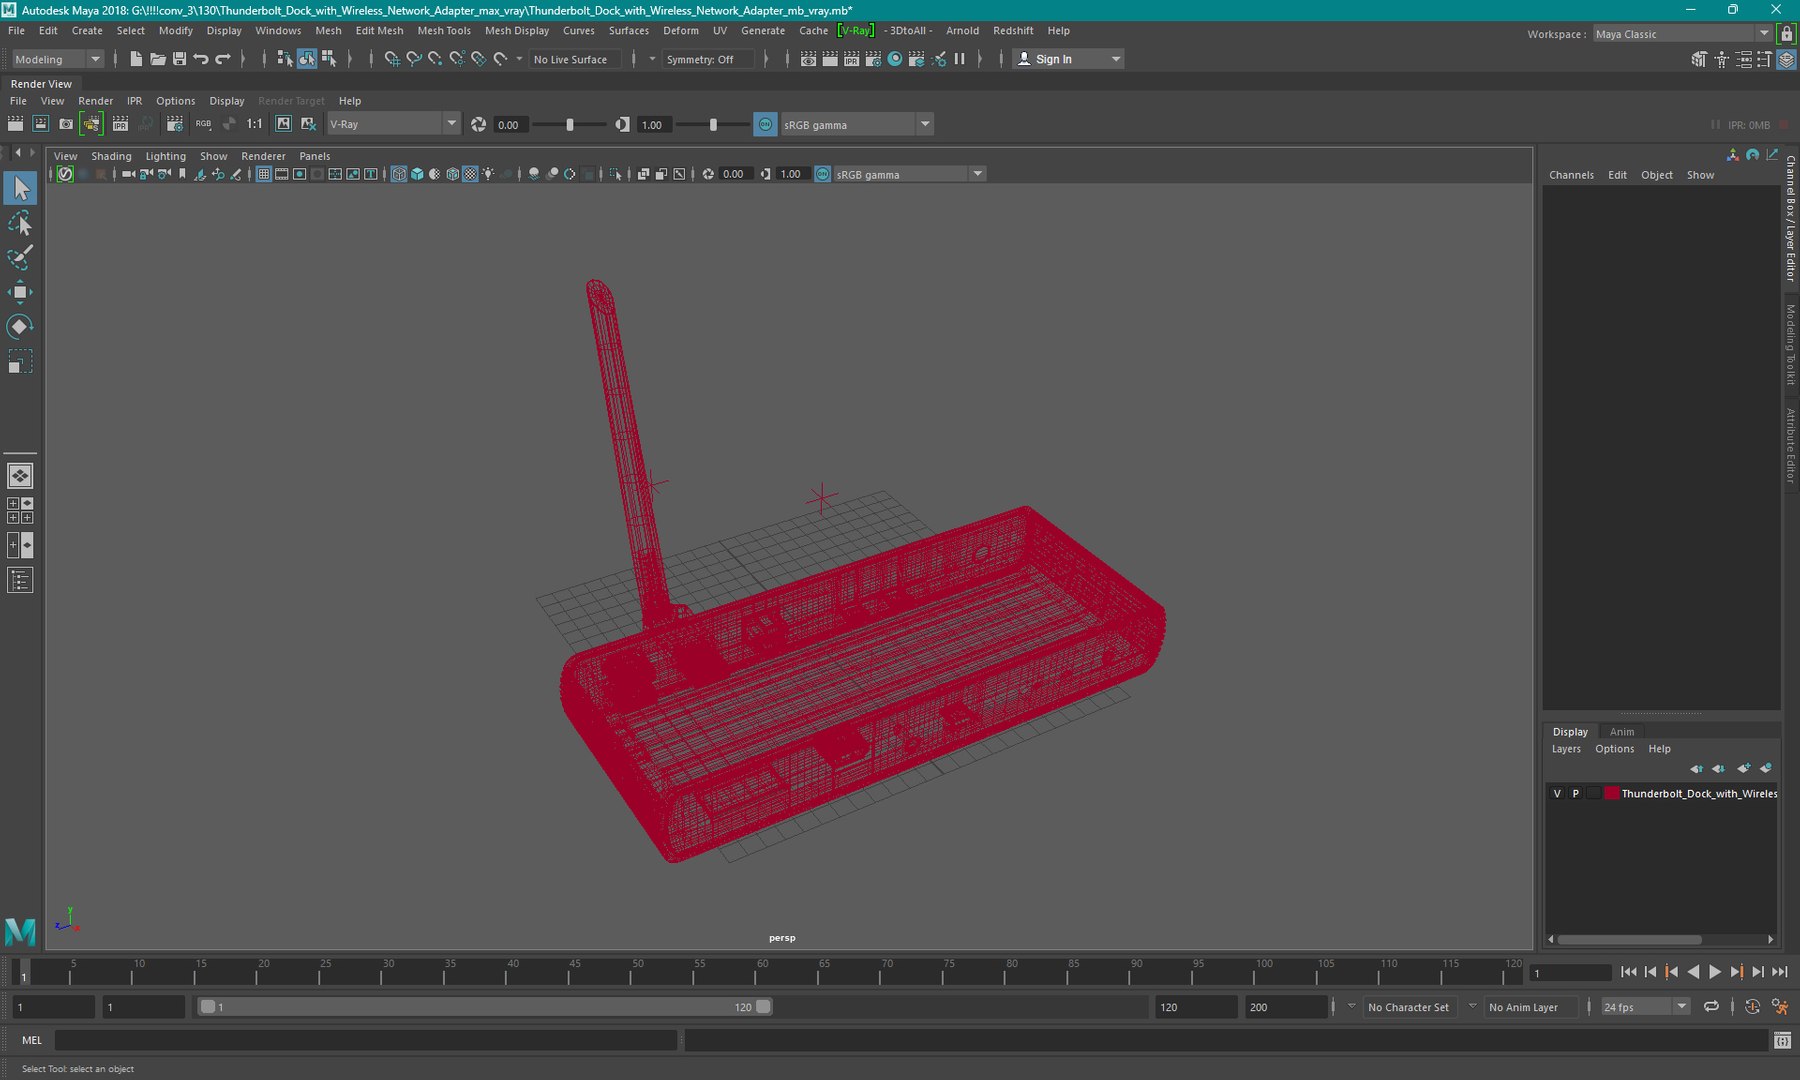Select the Move tool in the toolbox

[19, 292]
